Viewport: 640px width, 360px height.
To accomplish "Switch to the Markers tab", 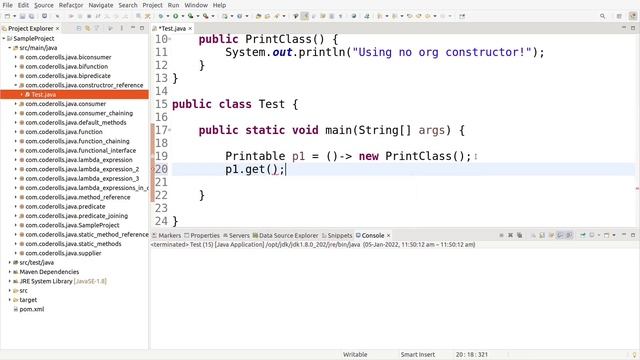I will tap(167, 236).
